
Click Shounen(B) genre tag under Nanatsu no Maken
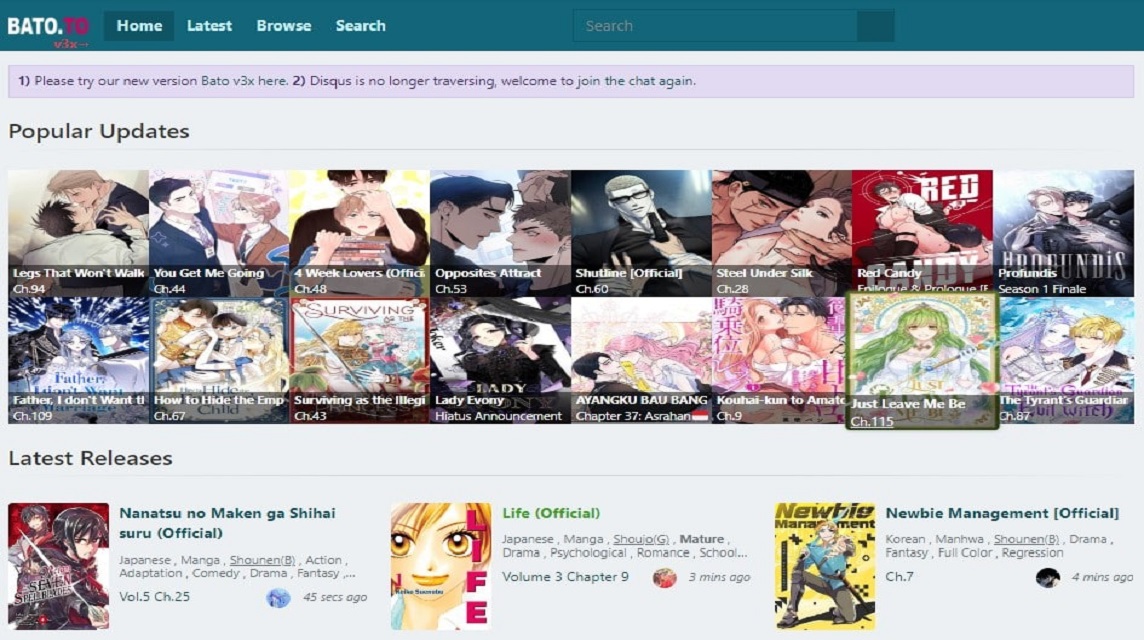262,560
